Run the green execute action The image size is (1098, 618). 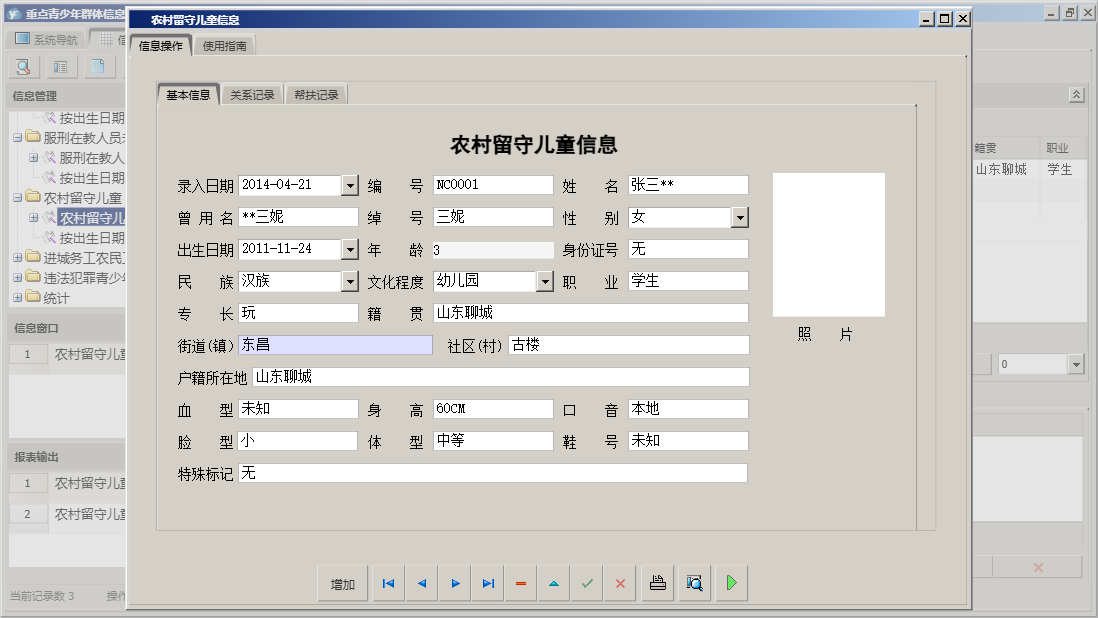[x=730, y=582]
